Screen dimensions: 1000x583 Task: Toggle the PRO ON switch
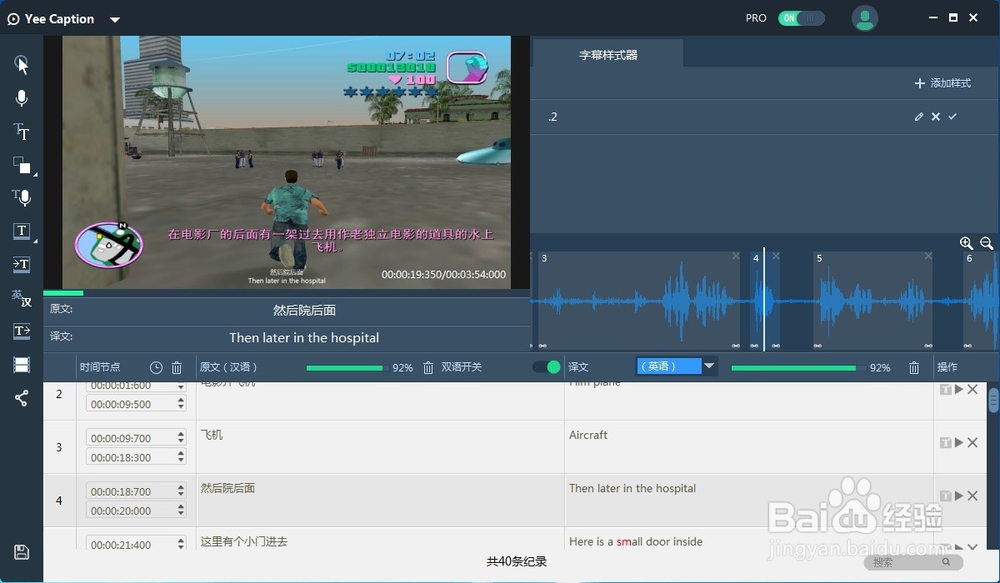[801, 18]
